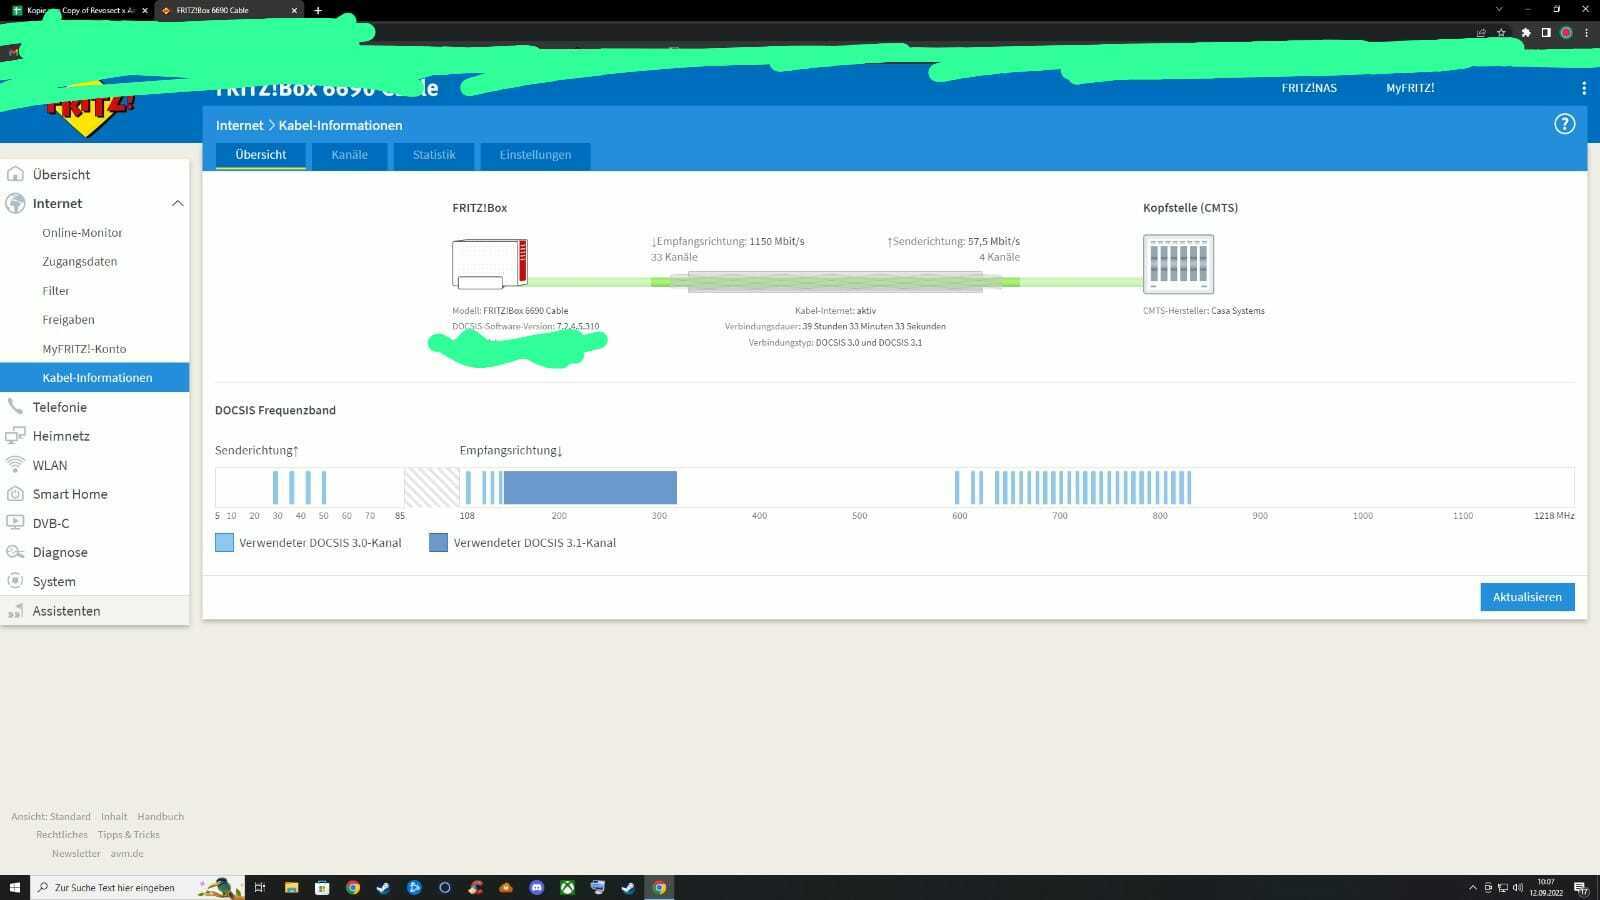
Task: Open the Newsletter footer link
Action: 76,853
